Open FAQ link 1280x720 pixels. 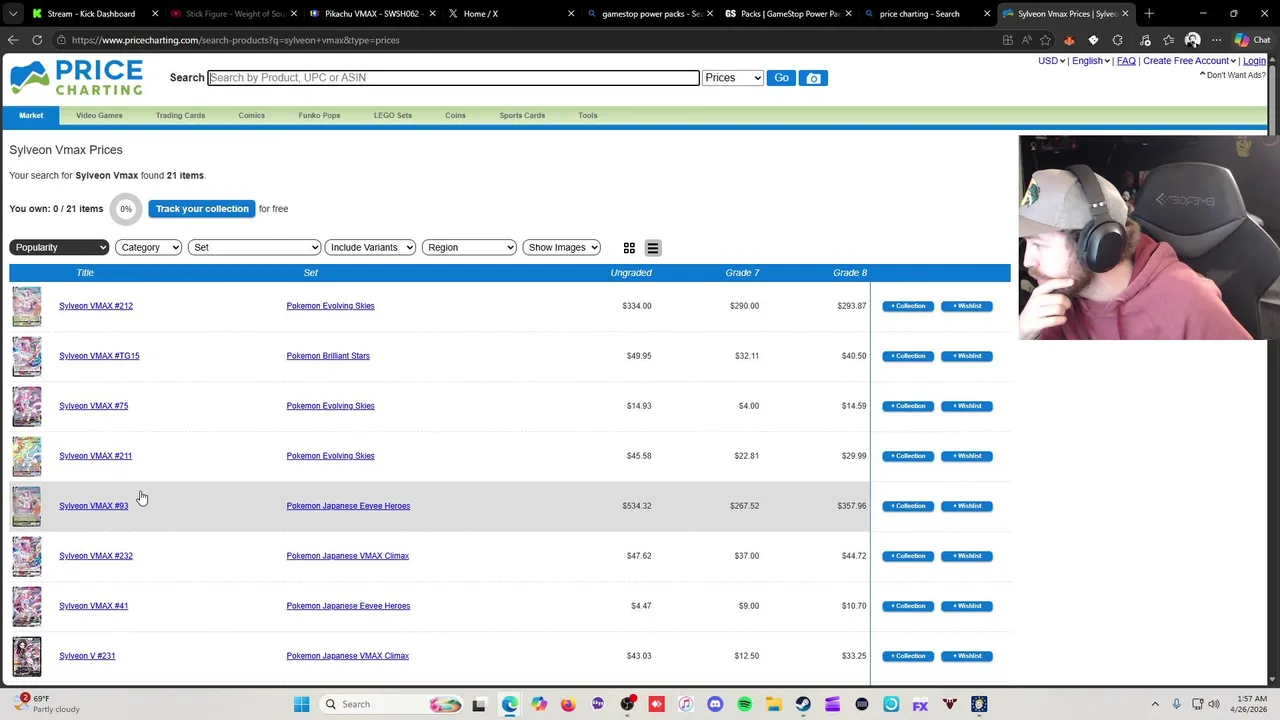[x=1126, y=61]
